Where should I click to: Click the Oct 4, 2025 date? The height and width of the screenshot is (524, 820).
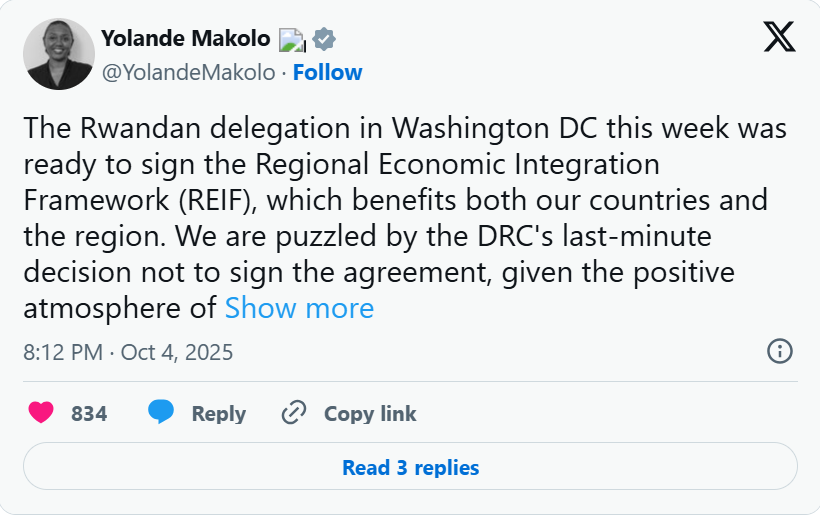click(177, 352)
